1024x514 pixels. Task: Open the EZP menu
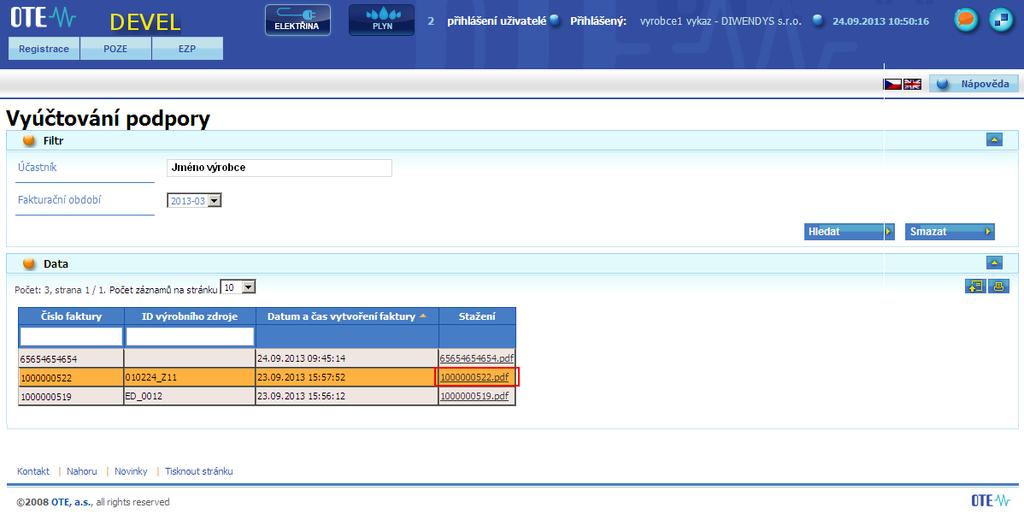pyautogui.click(x=187, y=49)
